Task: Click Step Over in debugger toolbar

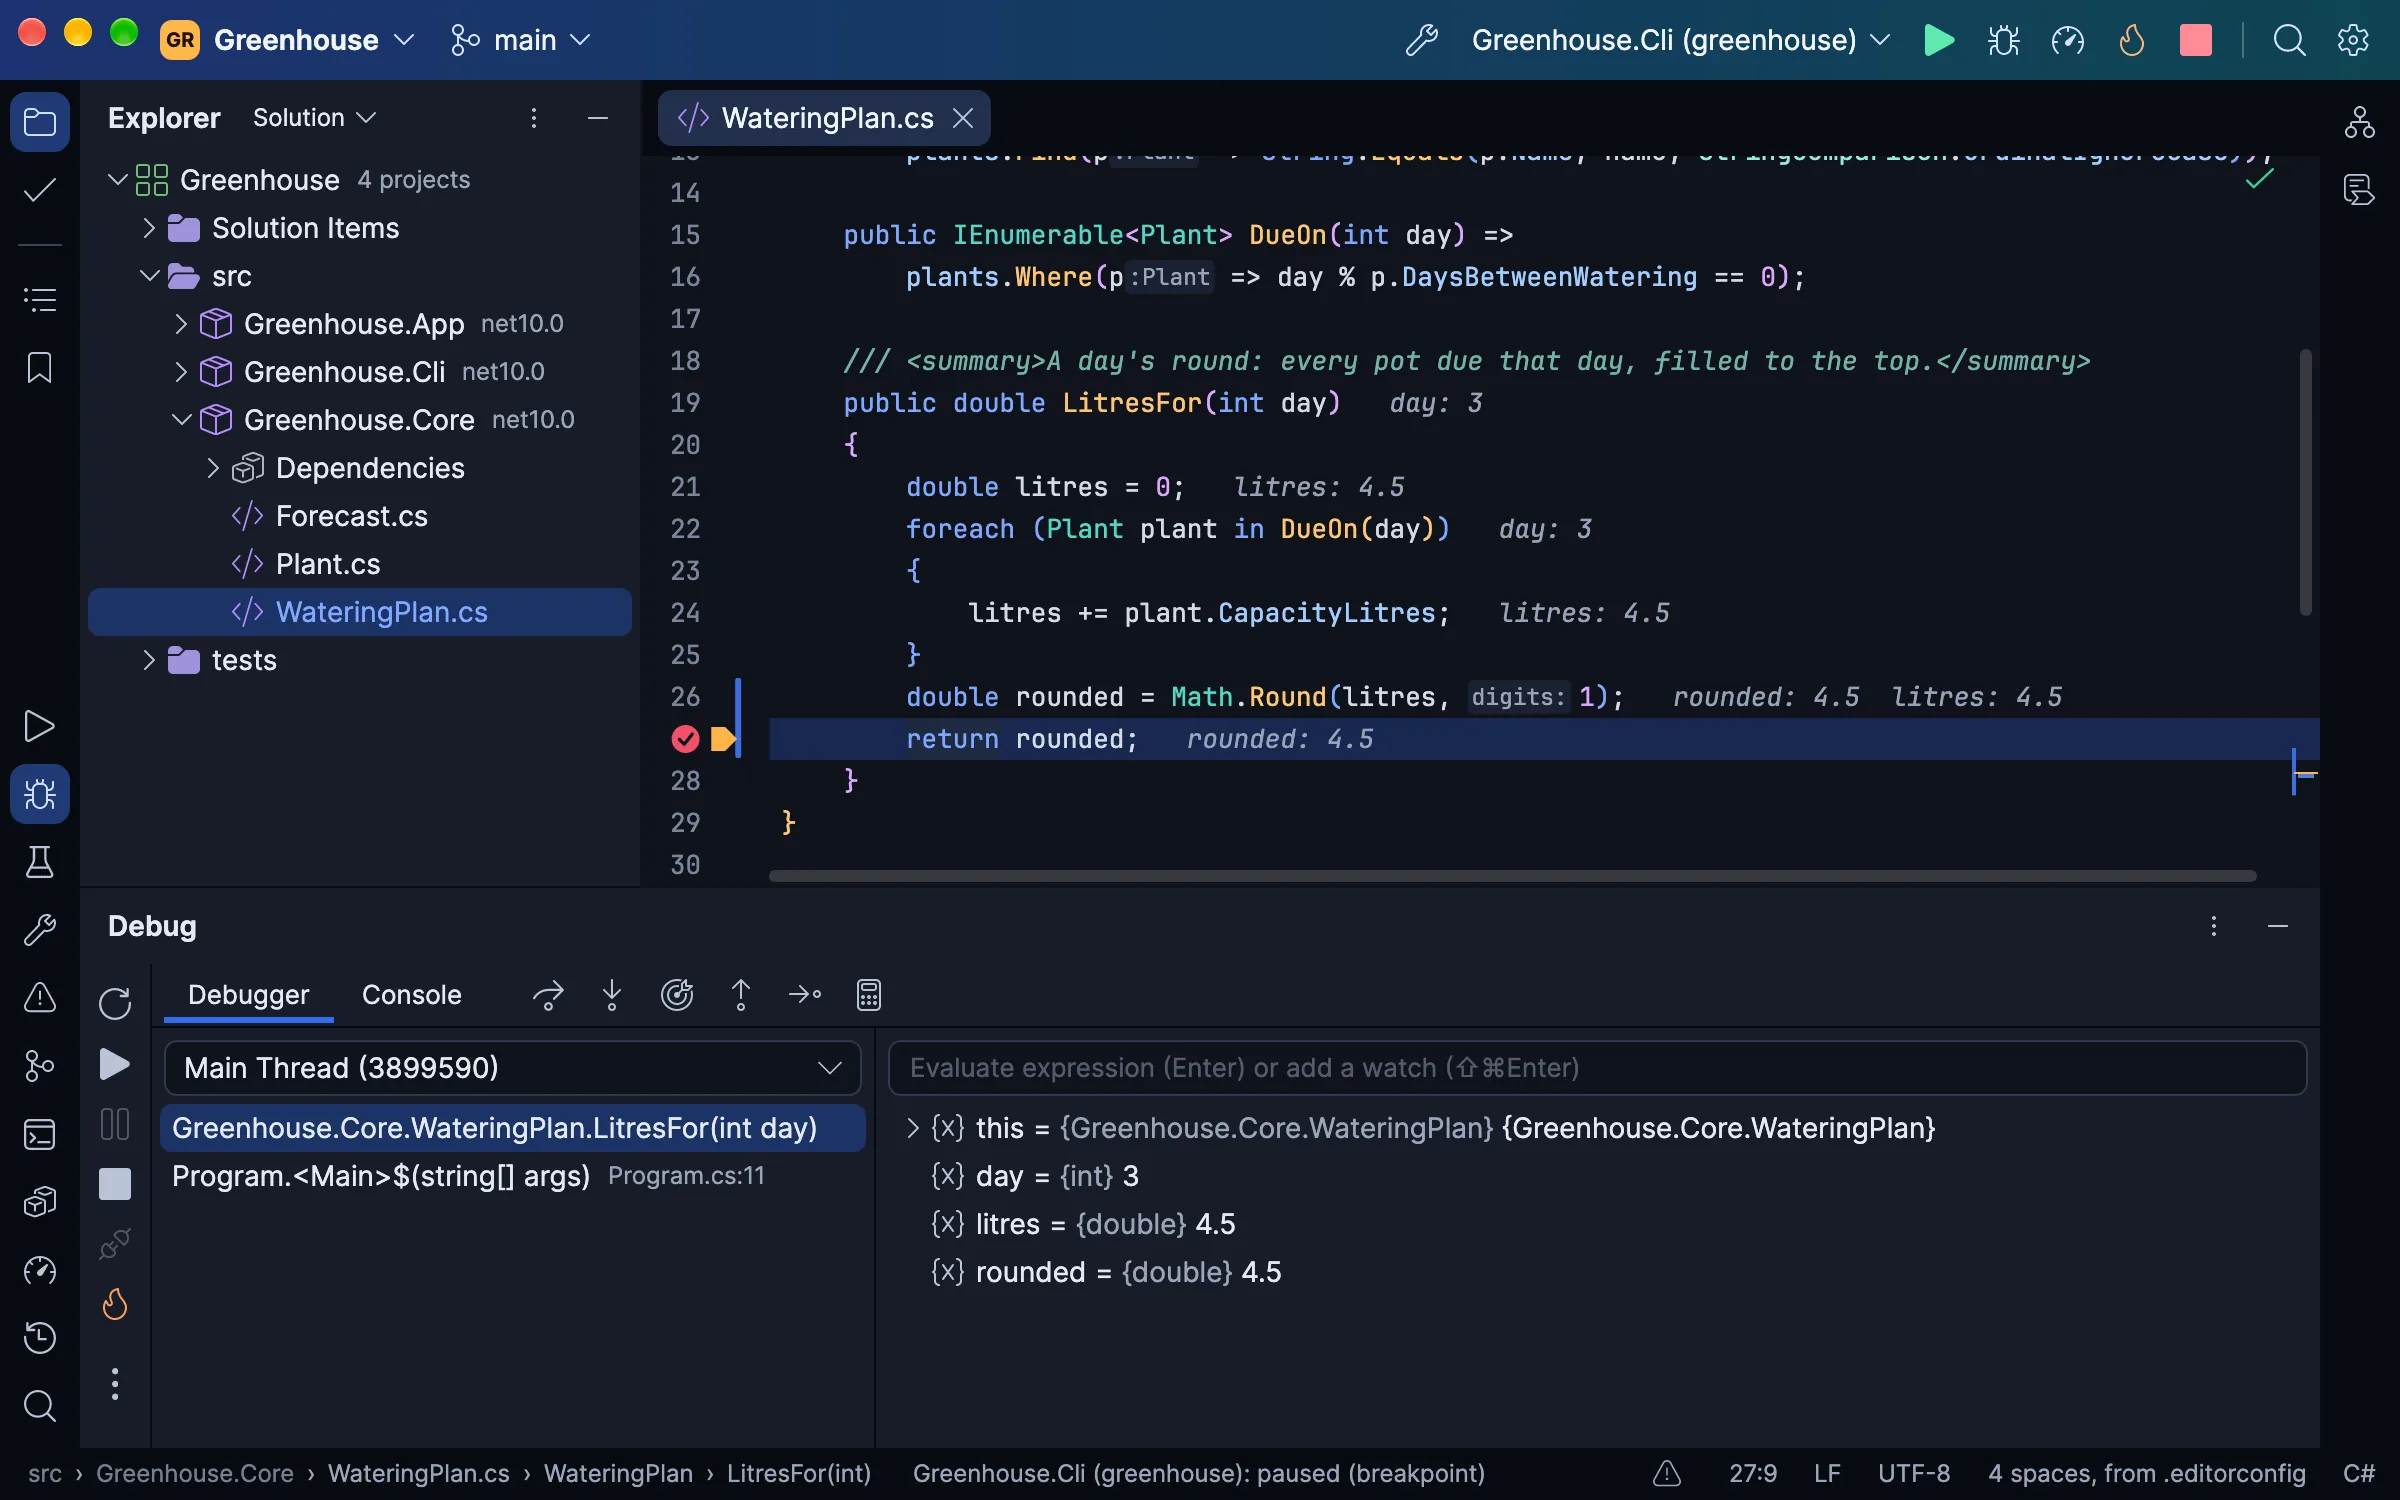Action: coord(548,995)
